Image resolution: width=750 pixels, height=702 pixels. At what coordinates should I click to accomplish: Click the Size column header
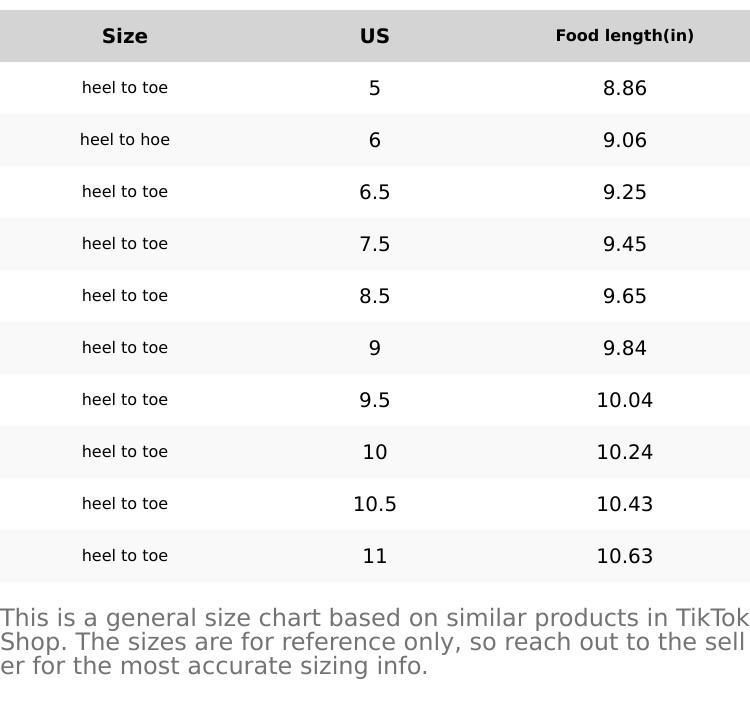click(x=125, y=36)
